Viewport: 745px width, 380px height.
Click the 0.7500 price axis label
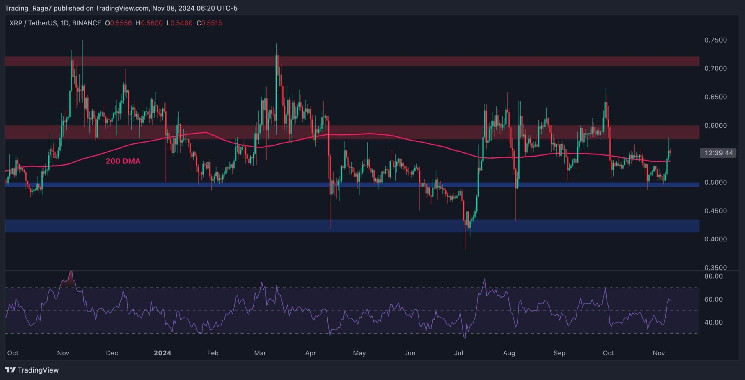coord(715,41)
